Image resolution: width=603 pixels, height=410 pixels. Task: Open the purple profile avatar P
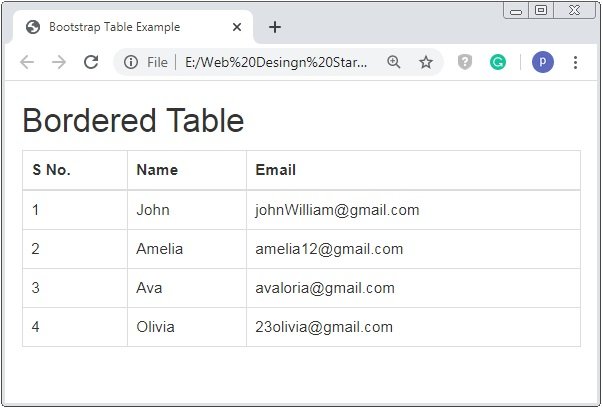[x=543, y=62]
